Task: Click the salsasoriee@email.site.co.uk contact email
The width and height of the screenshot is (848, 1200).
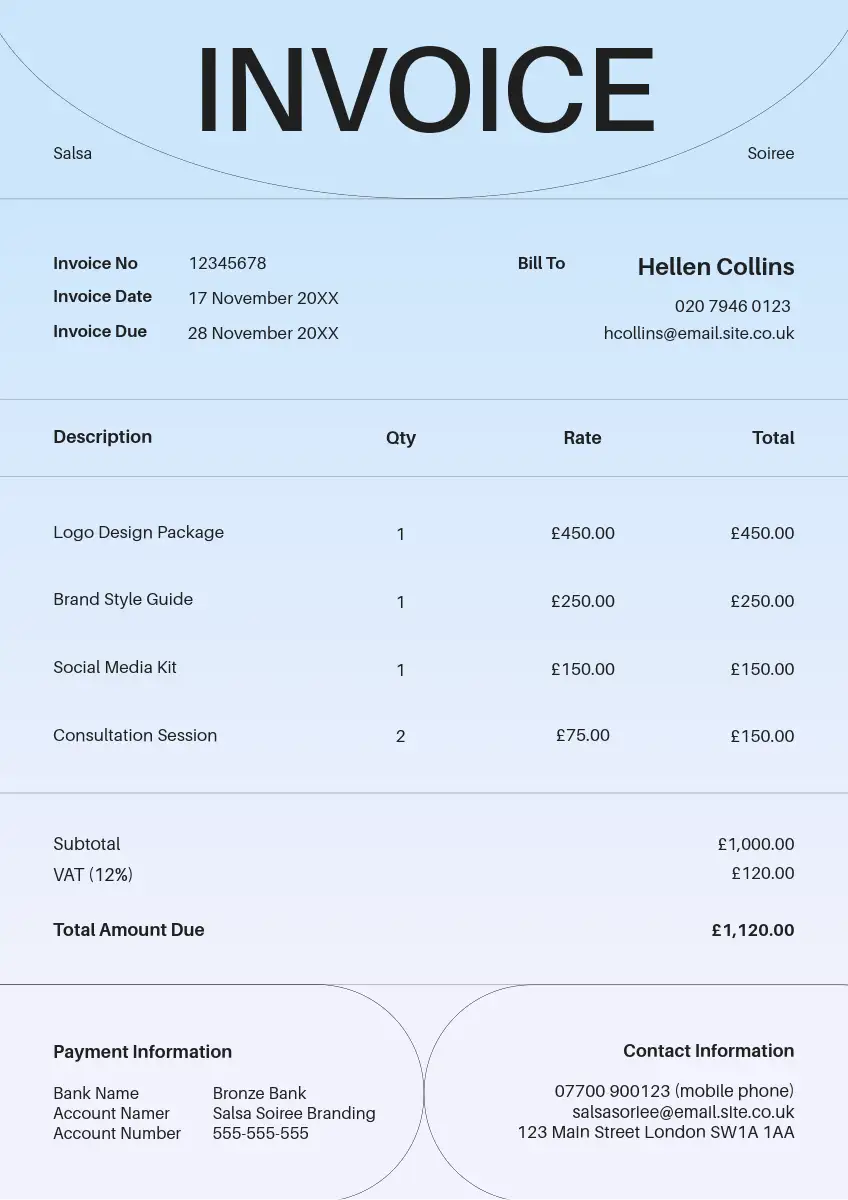Action: [682, 1112]
